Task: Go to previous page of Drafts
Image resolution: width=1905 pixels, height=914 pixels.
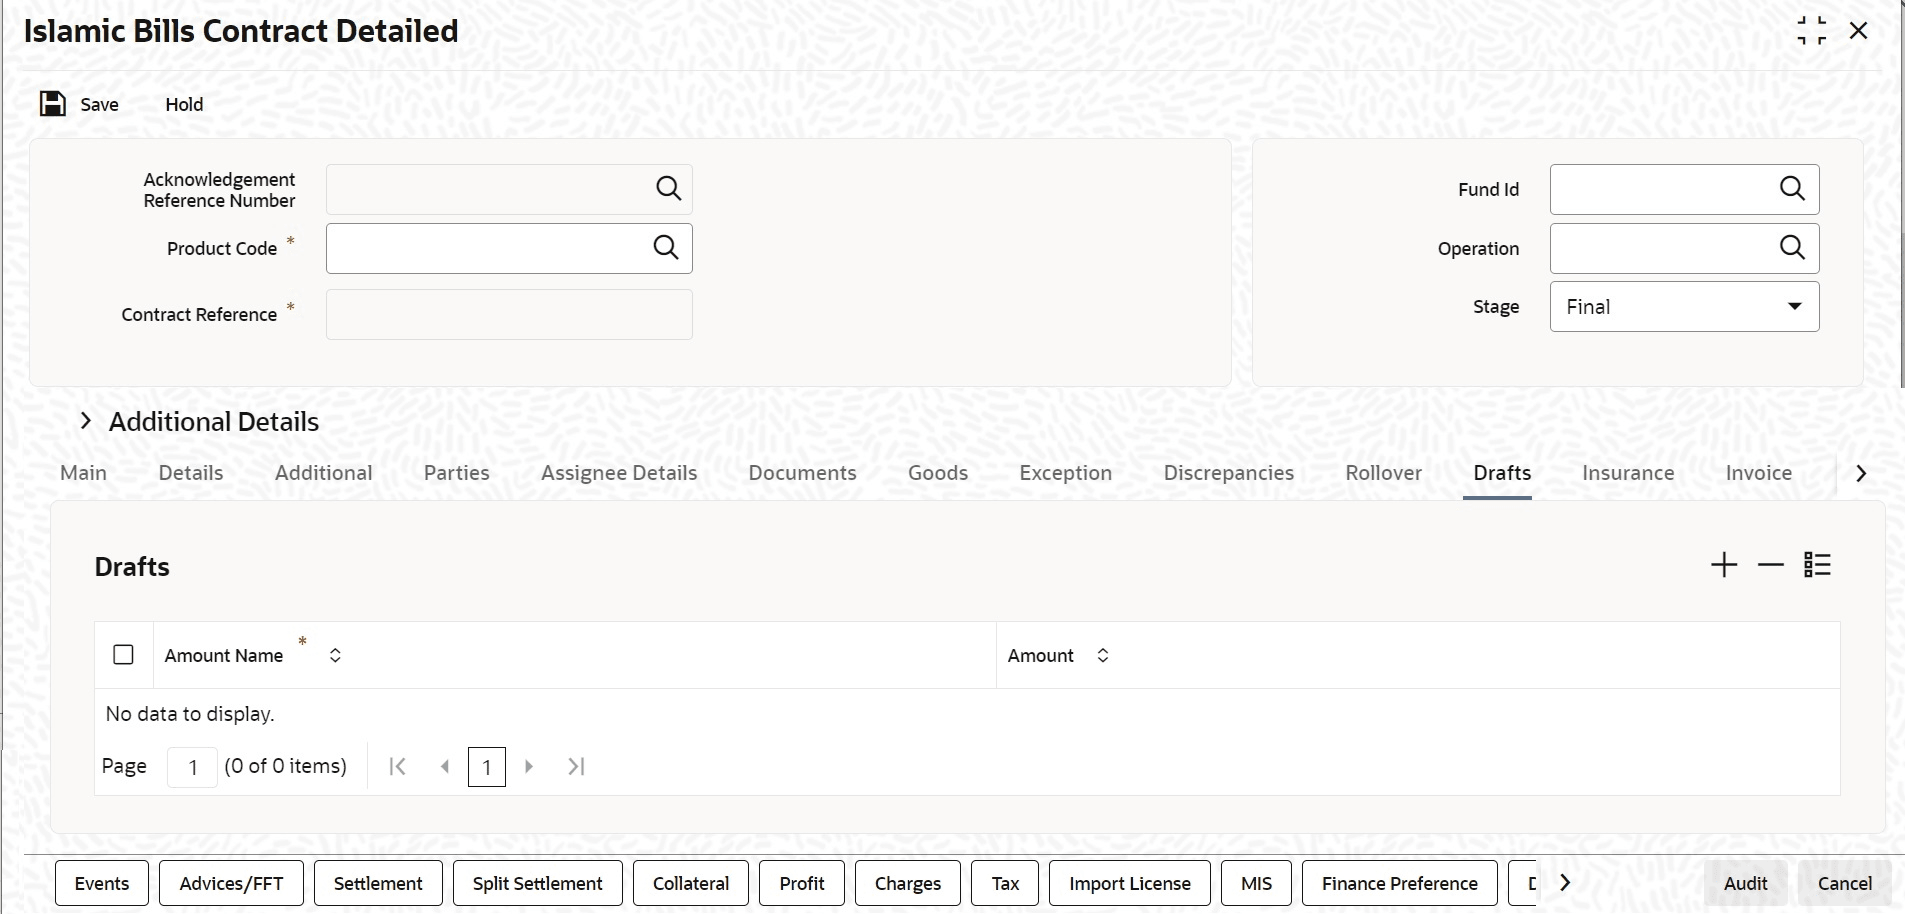Action: [x=445, y=767]
